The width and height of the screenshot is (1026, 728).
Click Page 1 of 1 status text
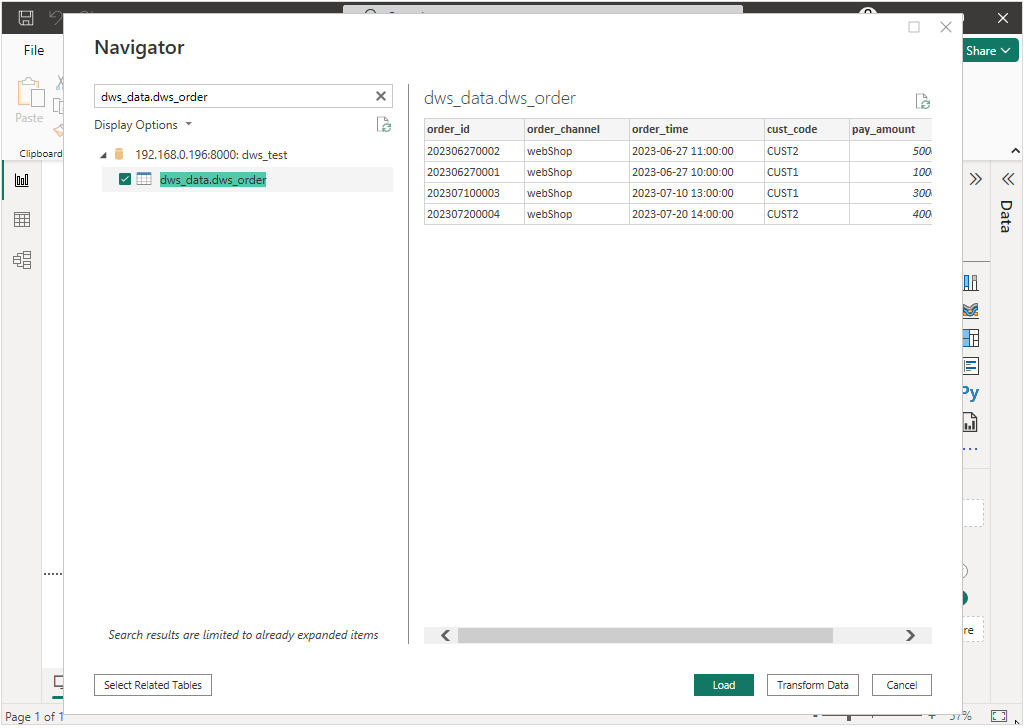point(34,717)
